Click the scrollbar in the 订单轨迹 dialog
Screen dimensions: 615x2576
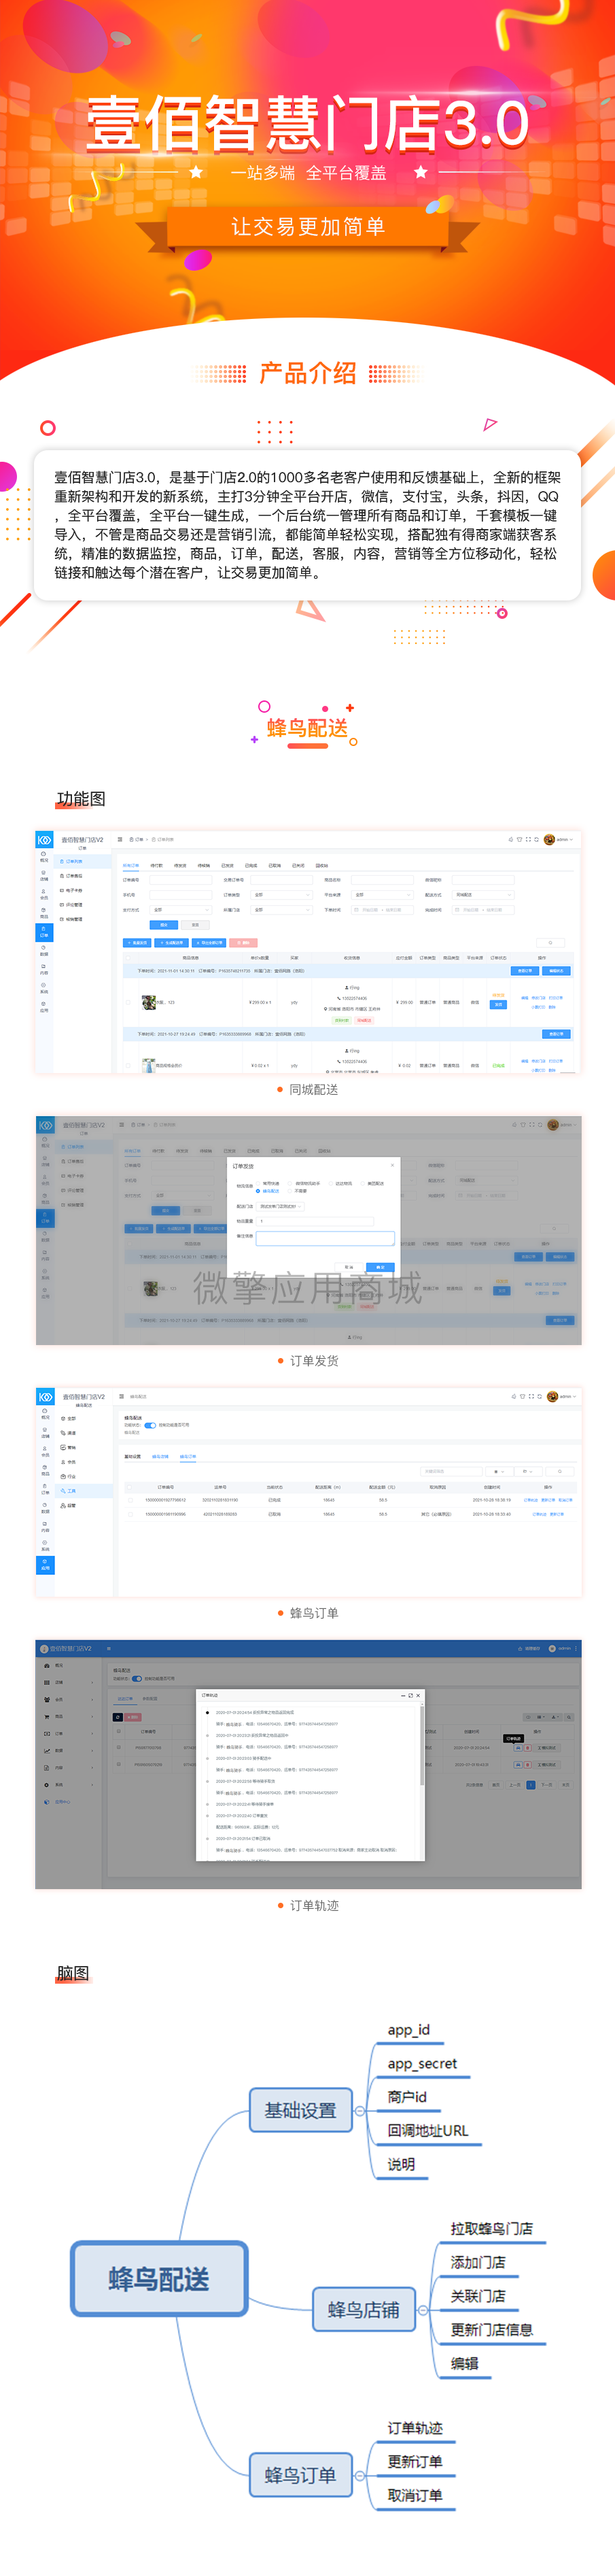point(422,1745)
